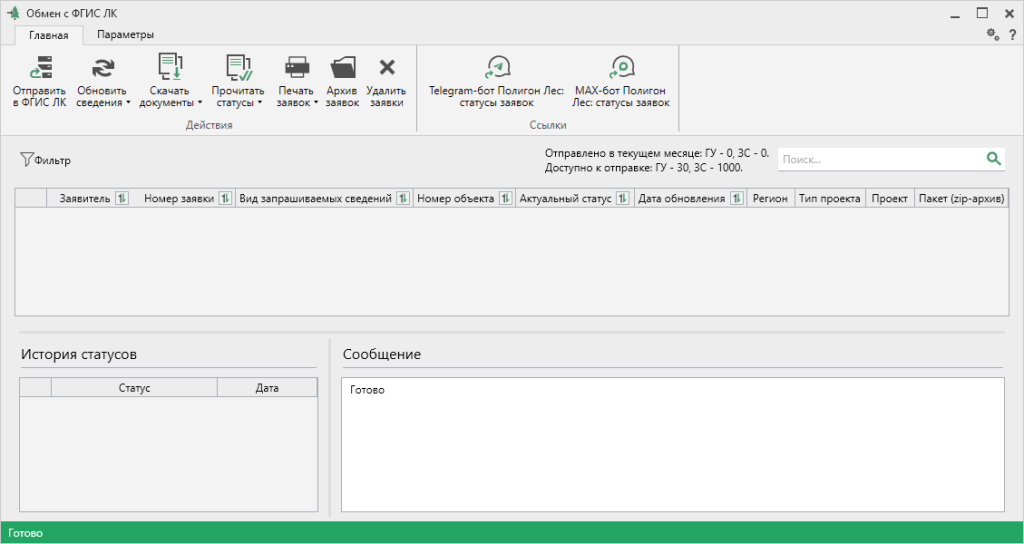Image resolution: width=1024 pixels, height=544 pixels.
Task: Open Telegram-бот Полигон Лес link icon
Action: click(496, 67)
